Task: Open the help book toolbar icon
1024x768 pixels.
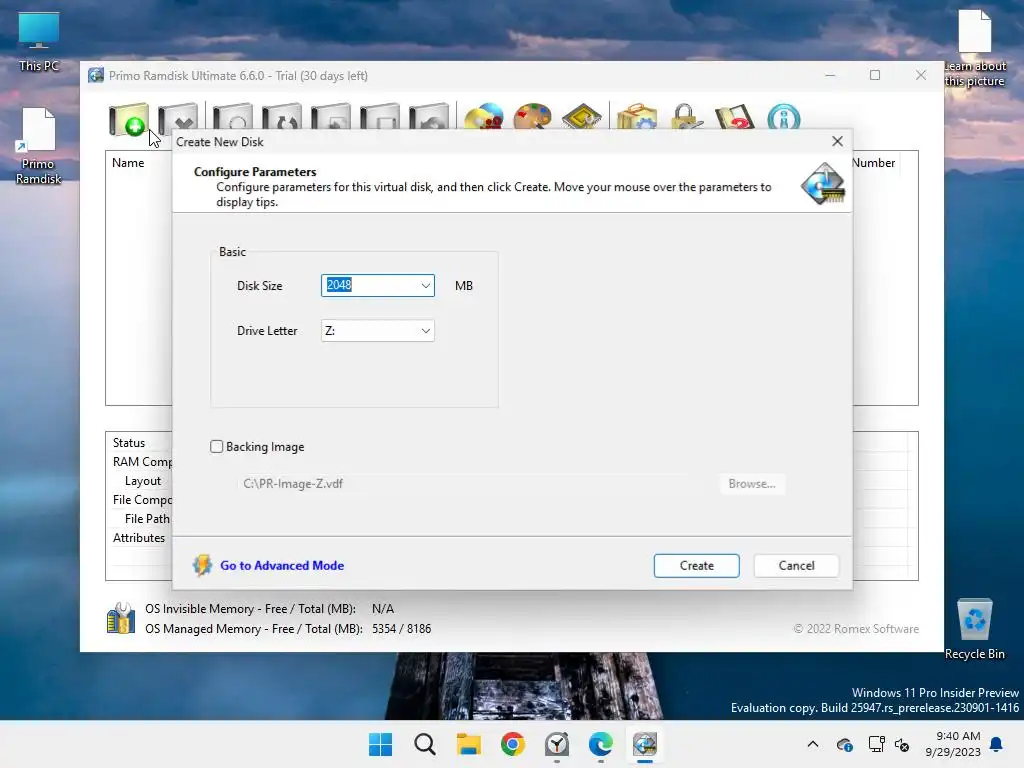Action: click(x=735, y=117)
